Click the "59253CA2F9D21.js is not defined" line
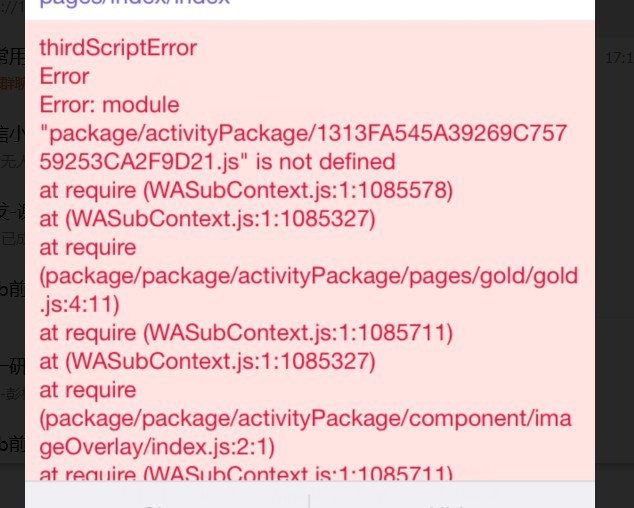634x508 pixels. [217, 162]
